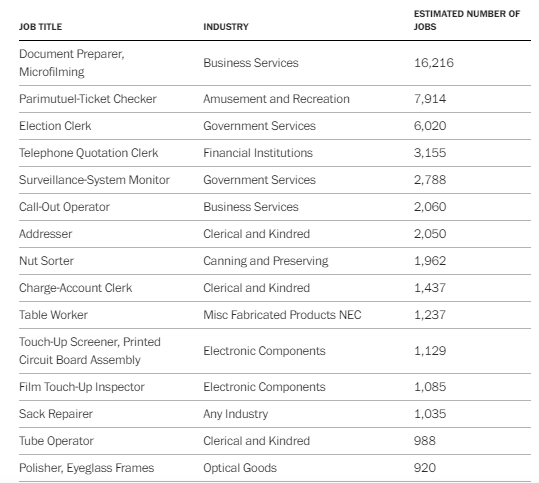This screenshot has width=539, height=483.
Task: Select Canning and Preserving industry cell
Action: tap(266, 261)
